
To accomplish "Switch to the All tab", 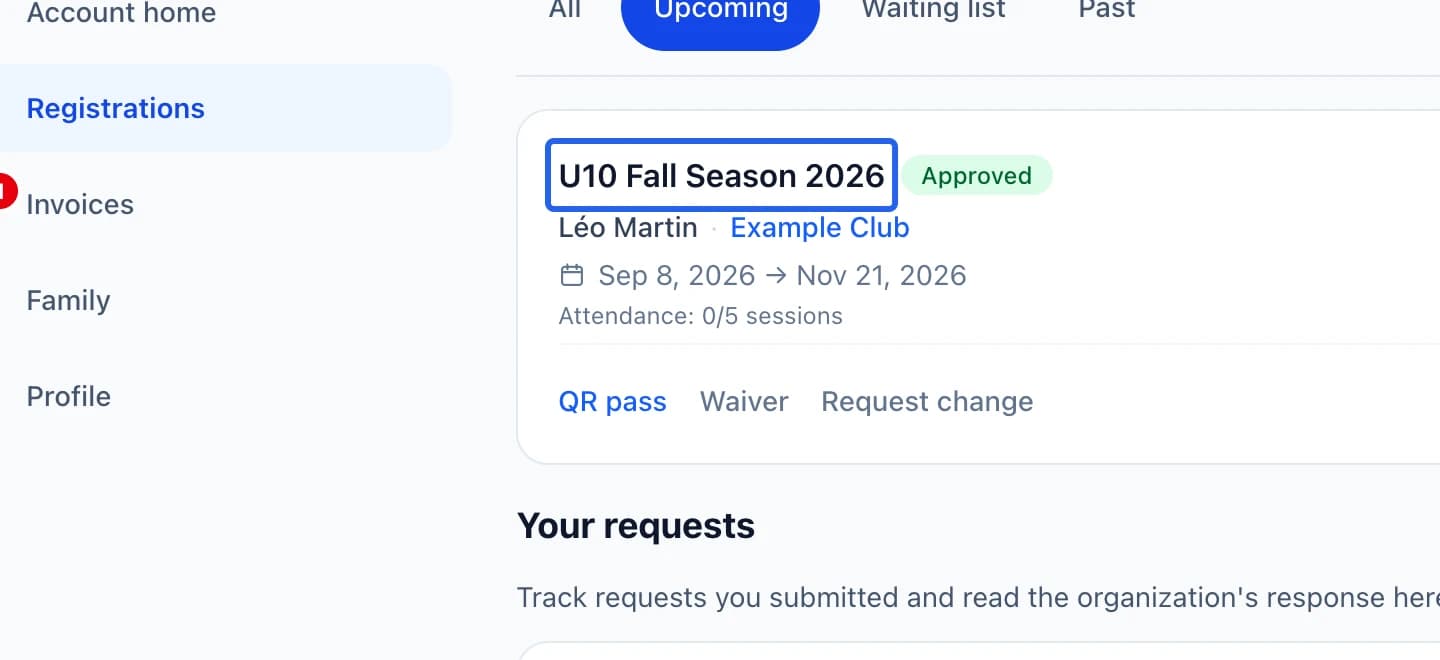I will point(565,10).
